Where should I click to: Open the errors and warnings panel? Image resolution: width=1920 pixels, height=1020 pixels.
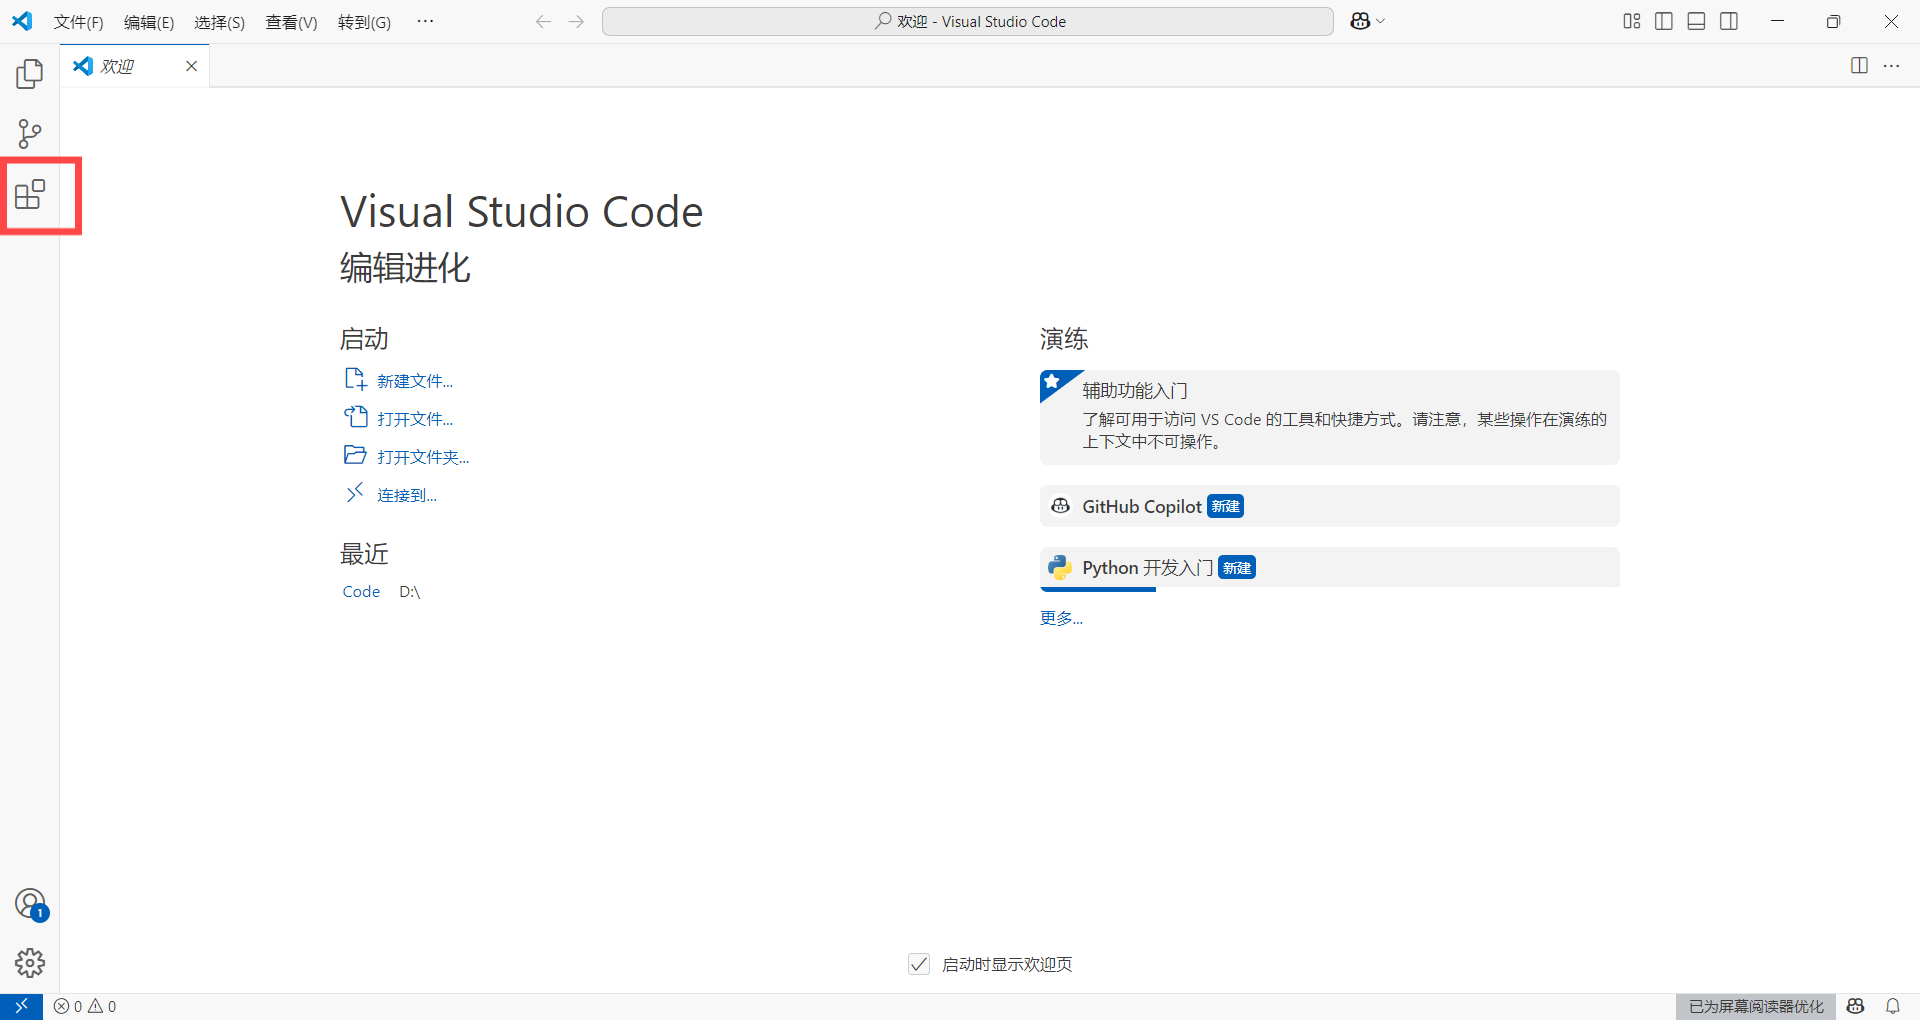coord(84,1006)
